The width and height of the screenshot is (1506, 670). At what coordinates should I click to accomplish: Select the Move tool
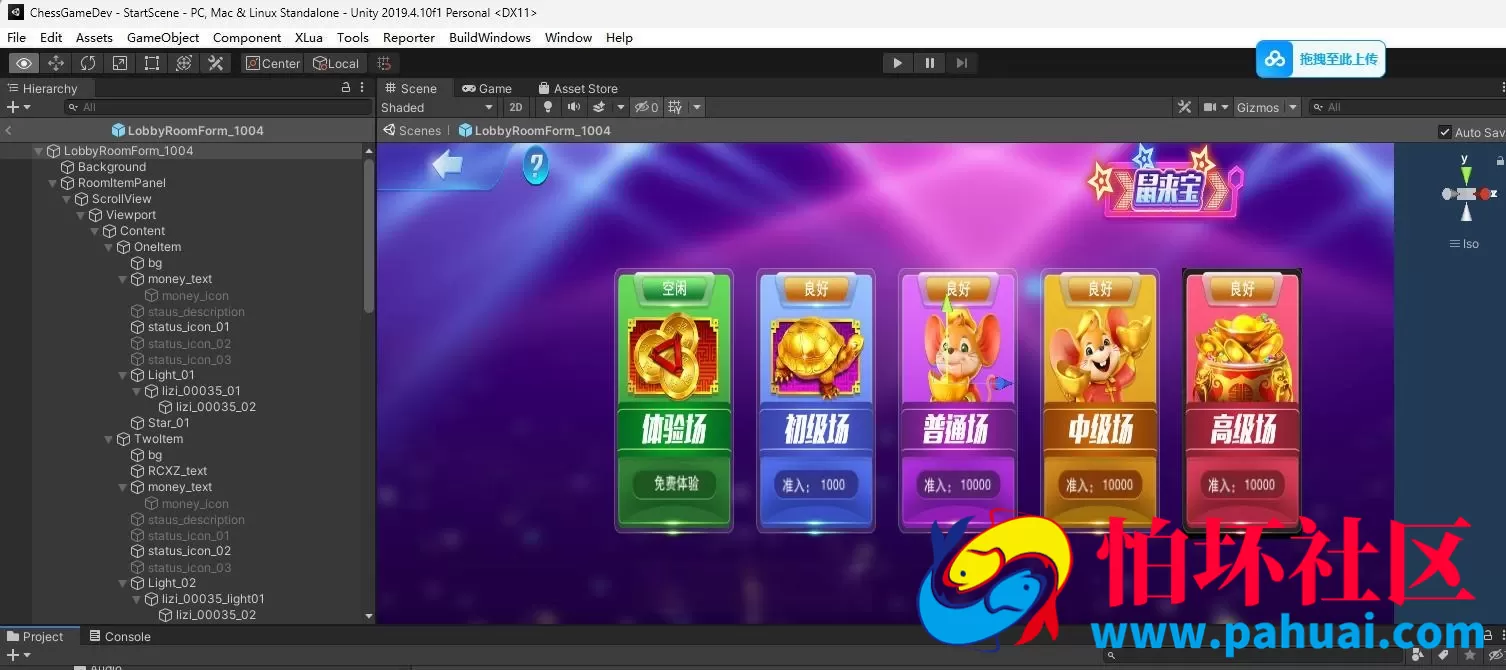pos(56,63)
